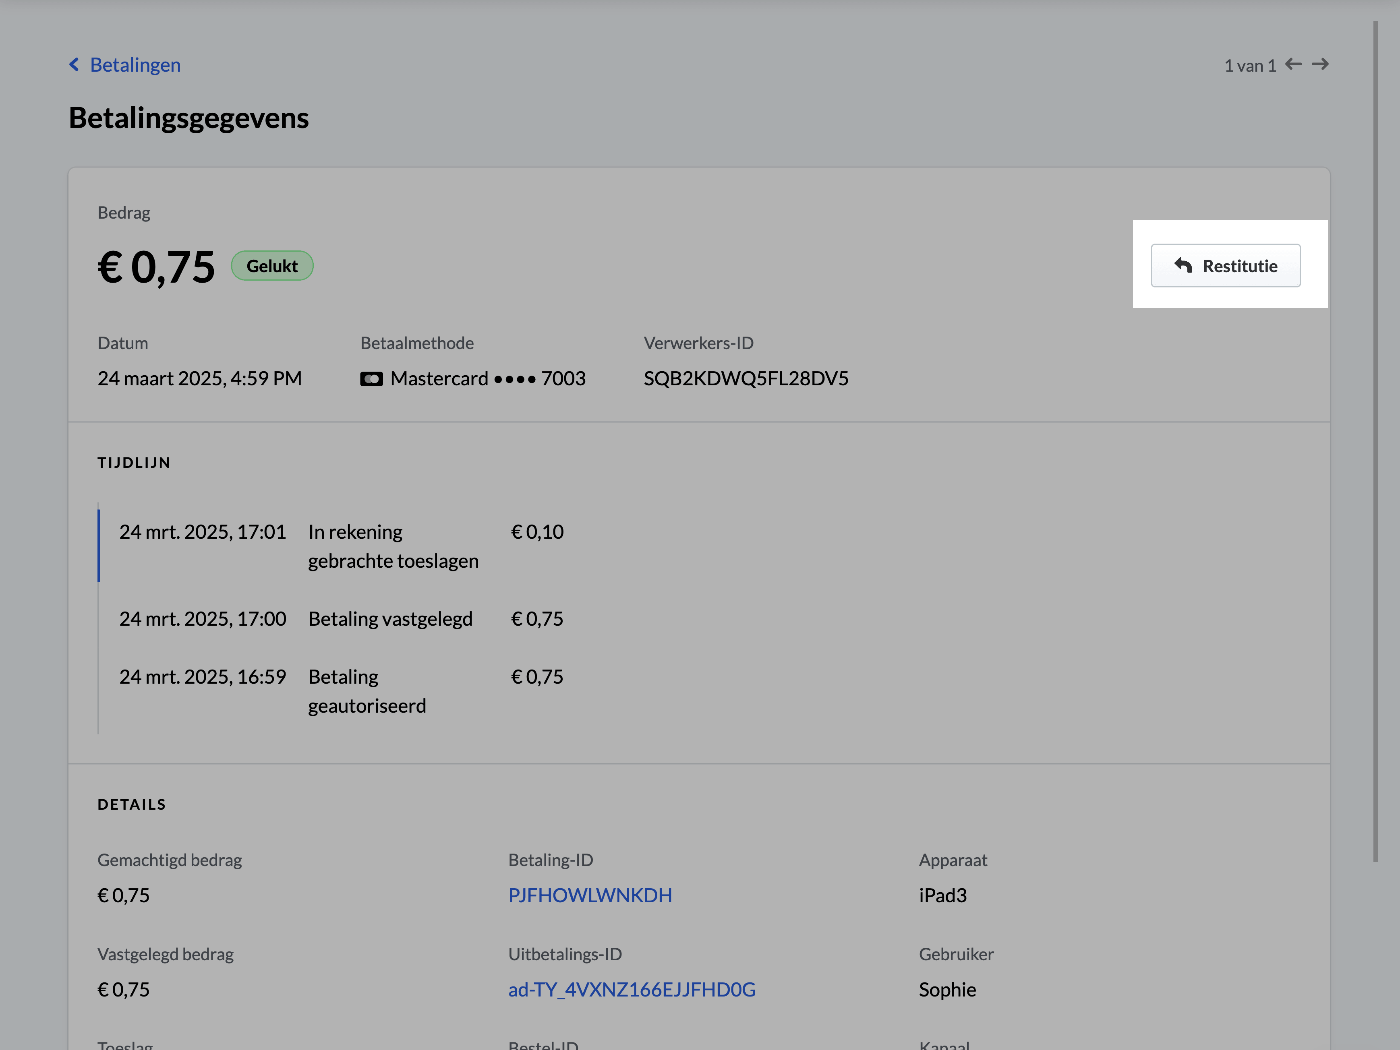Screen dimensions: 1400x1050
Task: Click the back chevron next to Betalingen
Action: coord(74,65)
